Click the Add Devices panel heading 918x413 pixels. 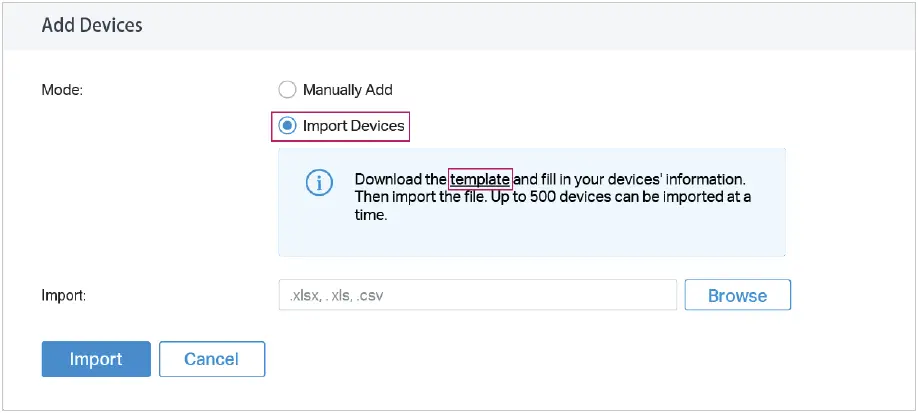tap(92, 25)
